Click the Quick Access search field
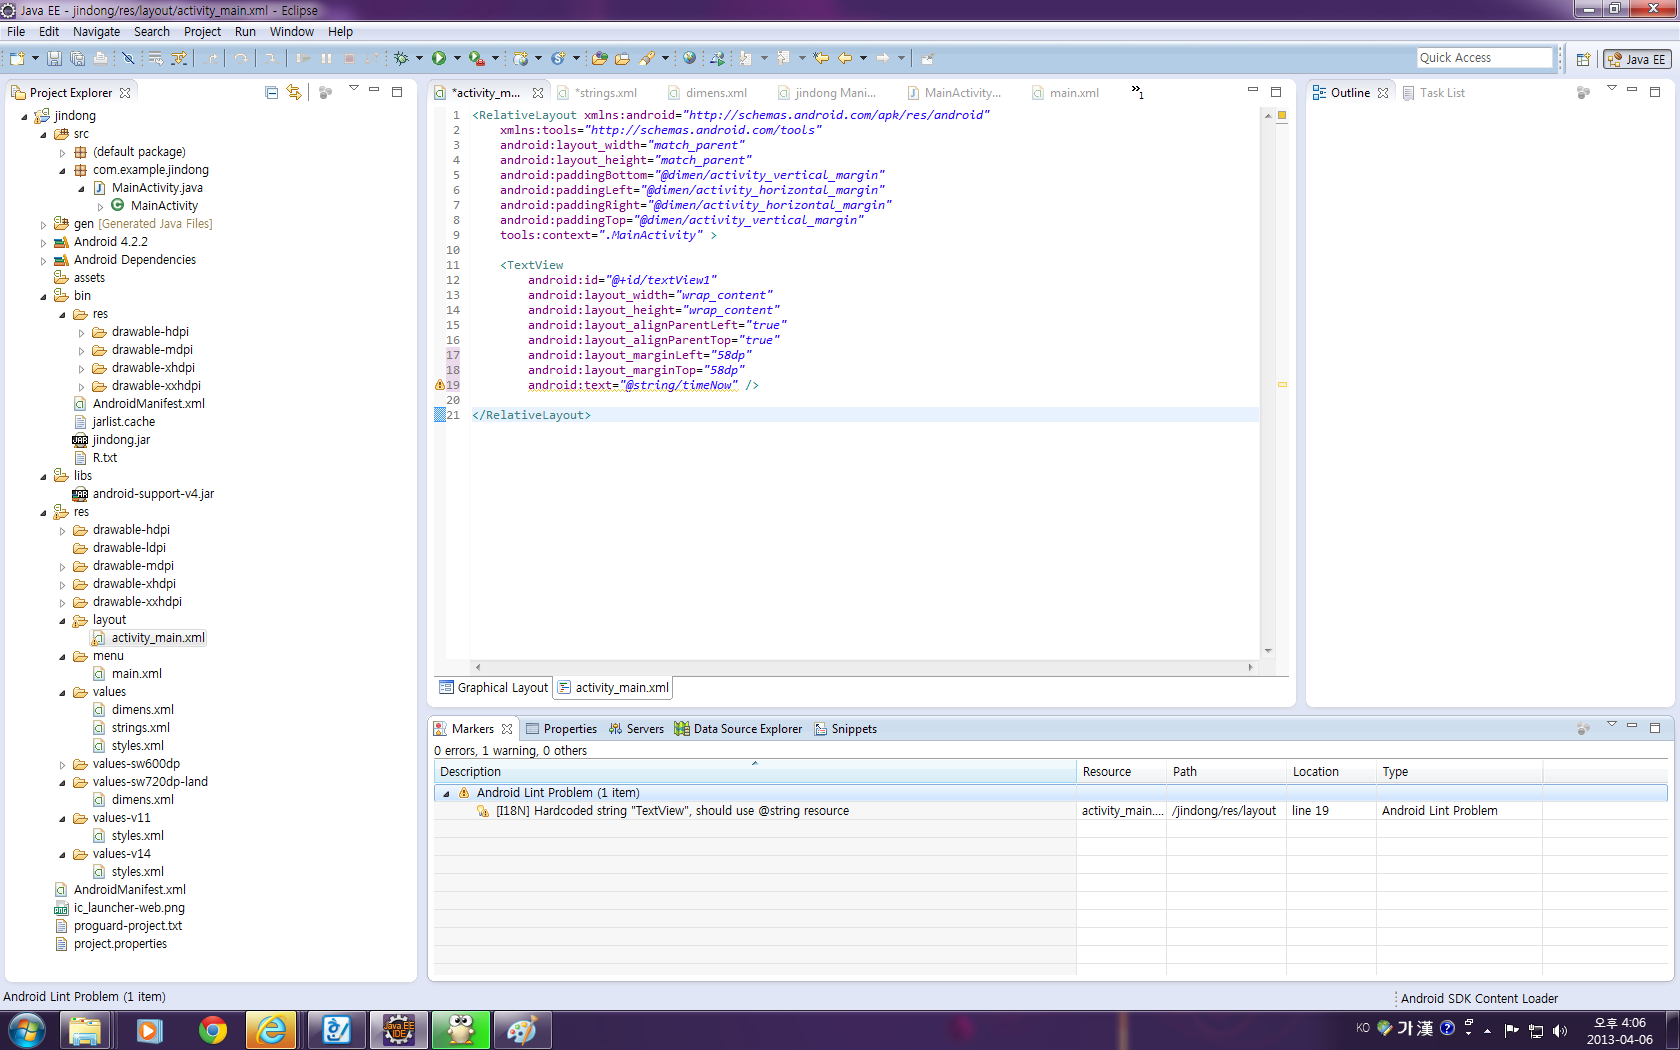The height and width of the screenshot is (1050, 1680). 1484,58
